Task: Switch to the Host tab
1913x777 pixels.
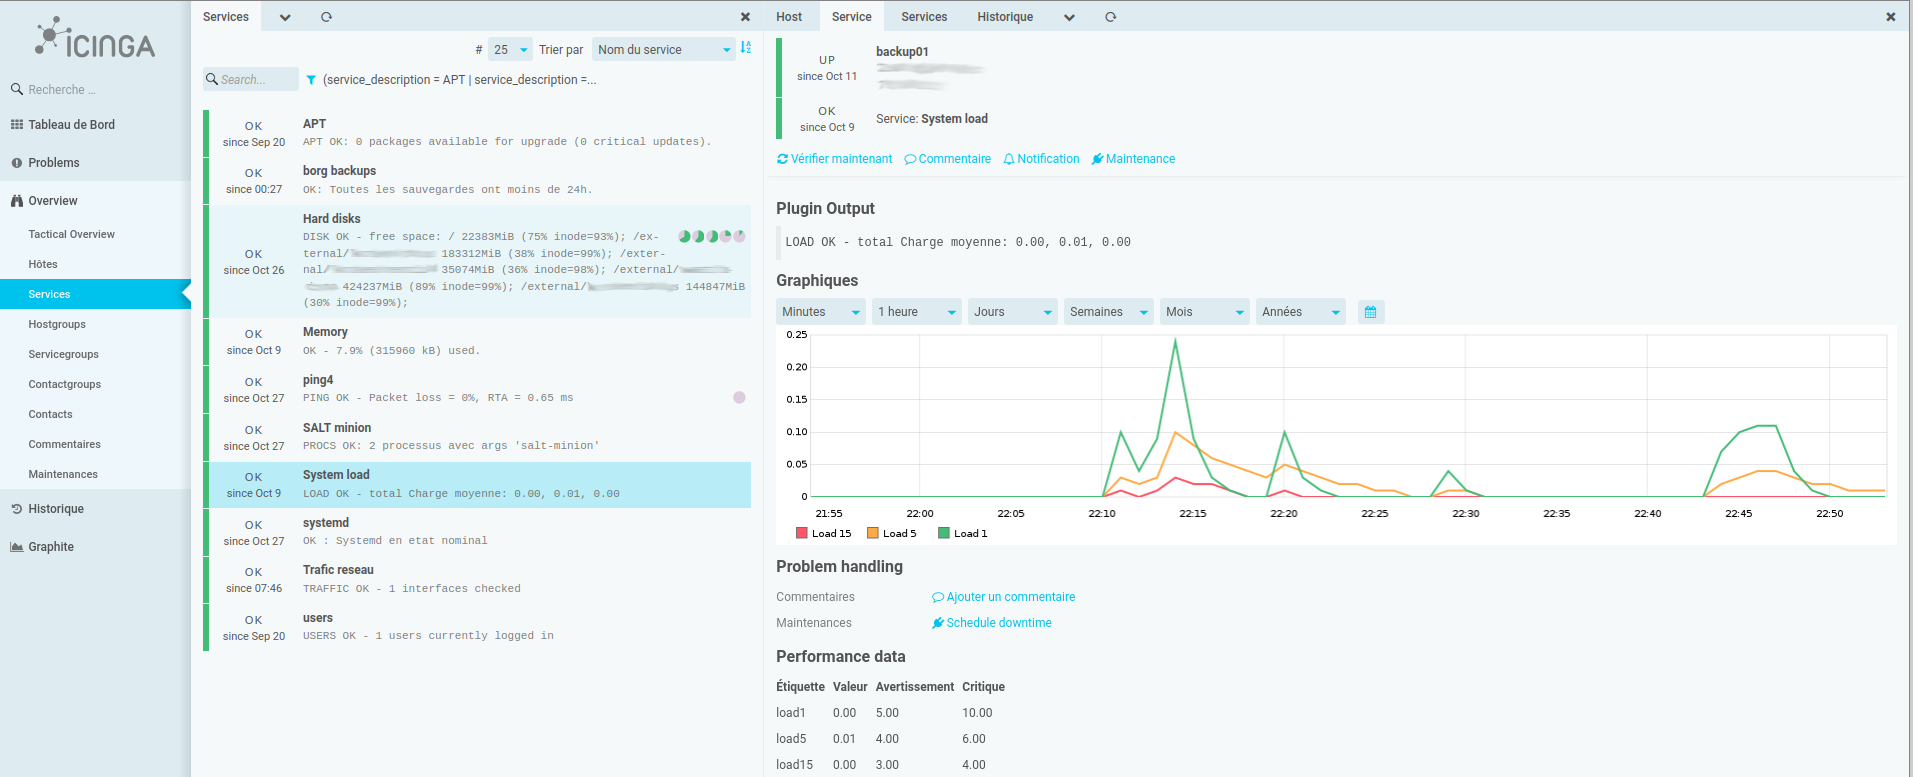Action: click(789, 17)
